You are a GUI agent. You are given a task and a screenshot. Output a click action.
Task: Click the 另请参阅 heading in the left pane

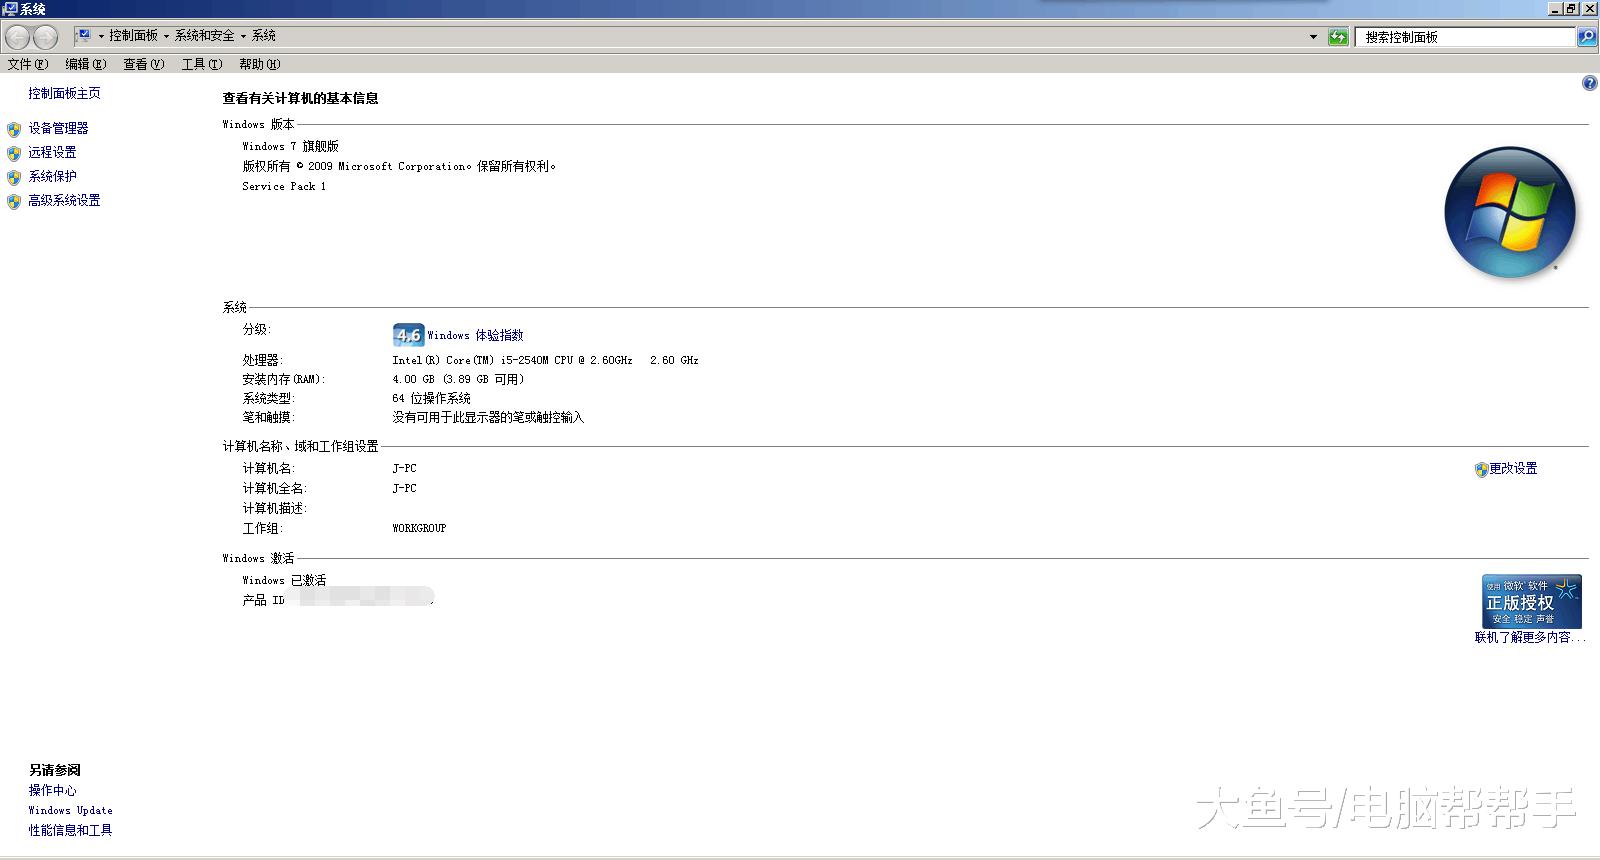click(55, 770)
